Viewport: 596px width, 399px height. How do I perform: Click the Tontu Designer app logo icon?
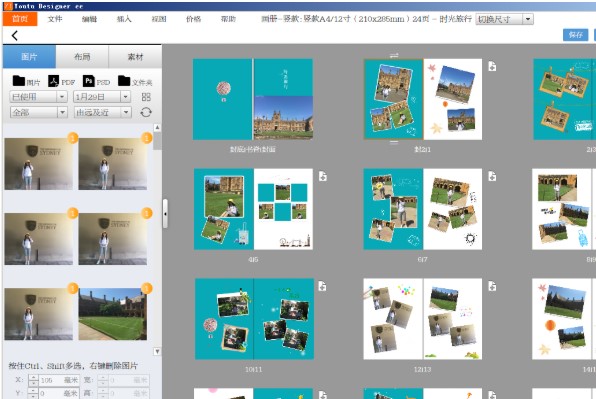point(8,6)
